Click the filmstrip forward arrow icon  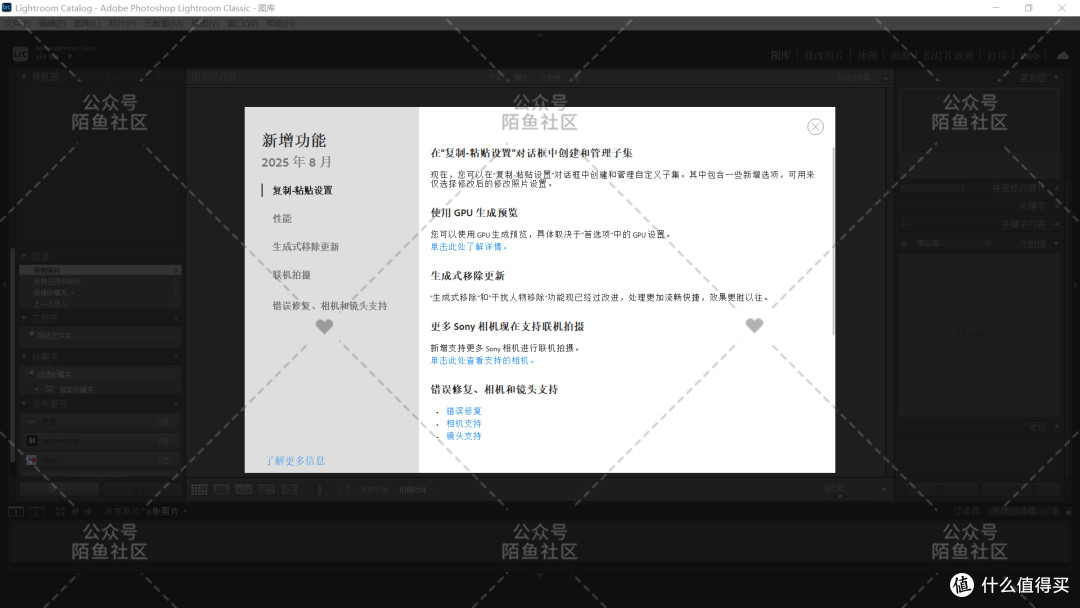tap(88, 512)
